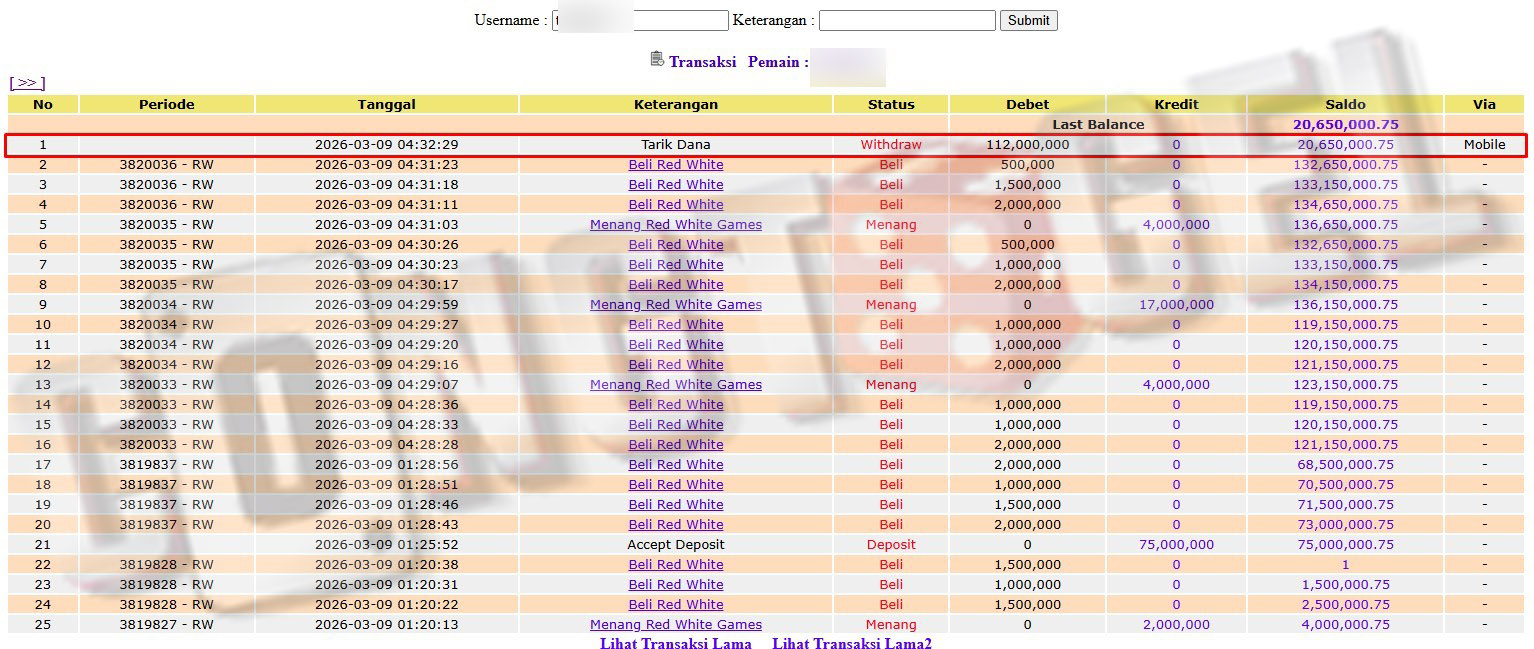Open Menang Red White Games in row 5

click(x=675, y=224)
